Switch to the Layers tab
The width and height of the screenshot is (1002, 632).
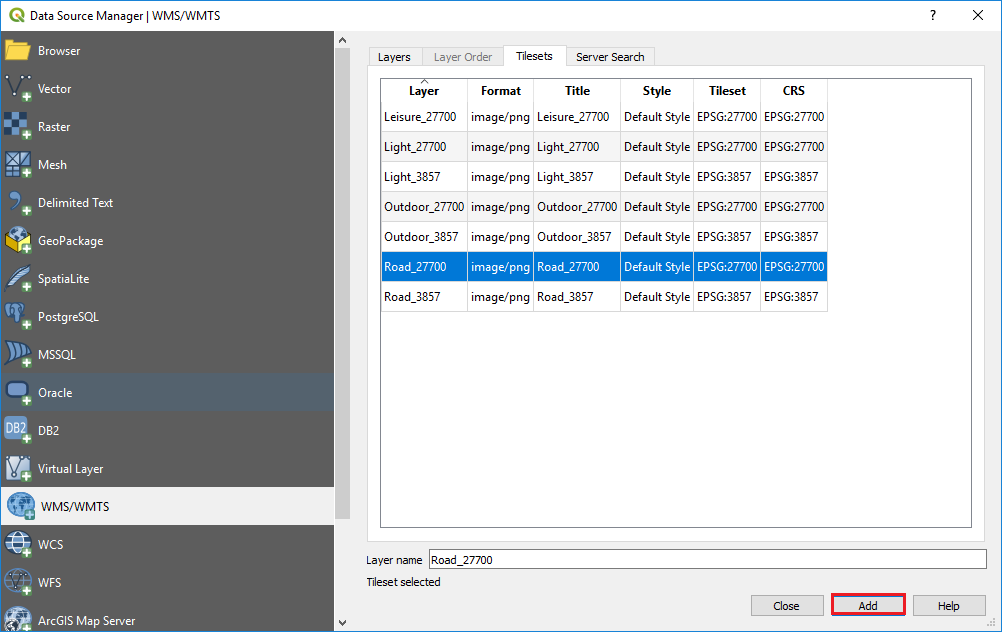394,56
